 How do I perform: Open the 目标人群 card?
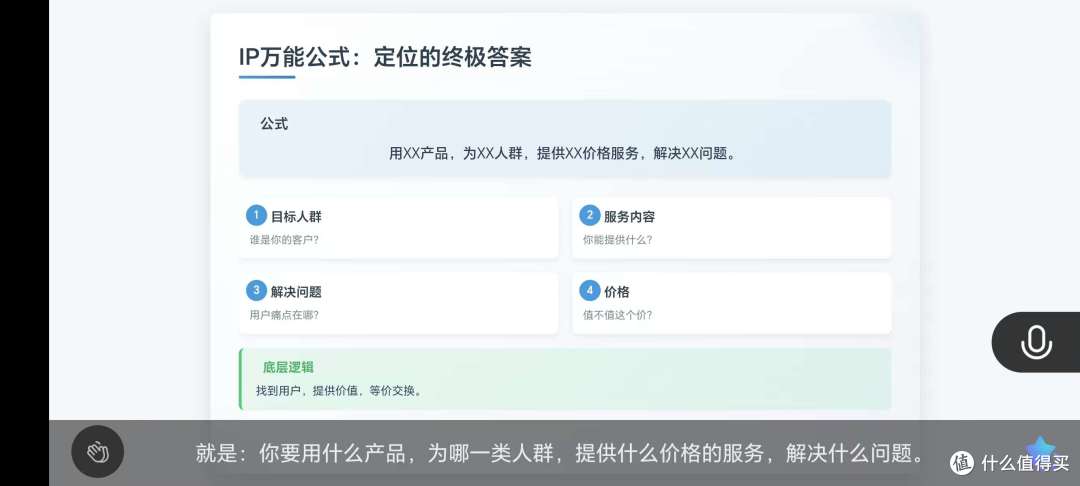click(398, 228)
